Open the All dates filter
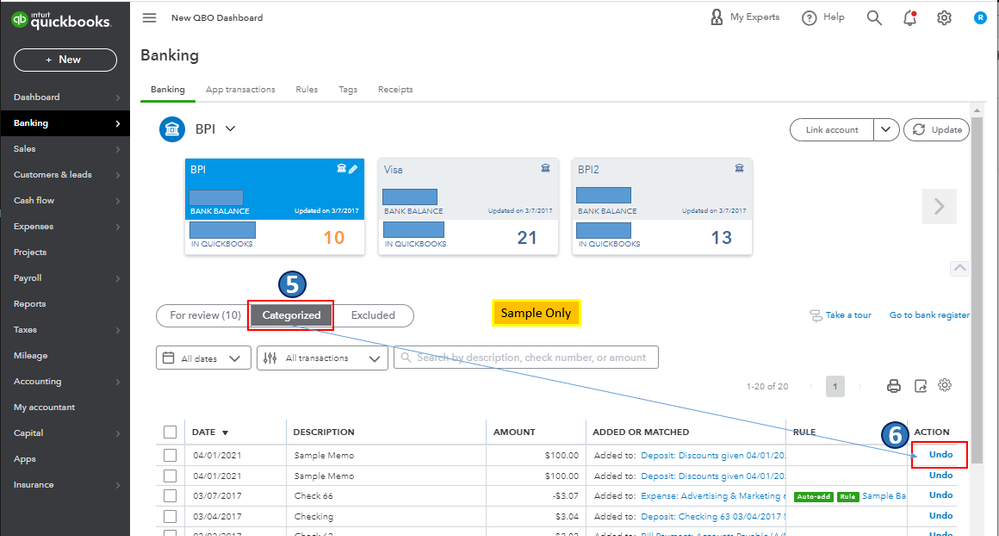 click(203, 358)
